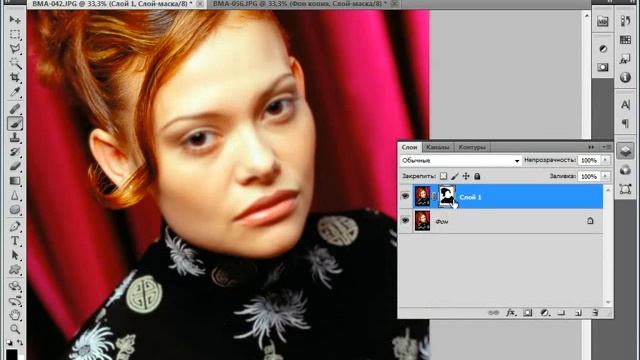This screenshot has width=640, height=360.
Task: Click the link layers button
Action: [x=493, y=313]
